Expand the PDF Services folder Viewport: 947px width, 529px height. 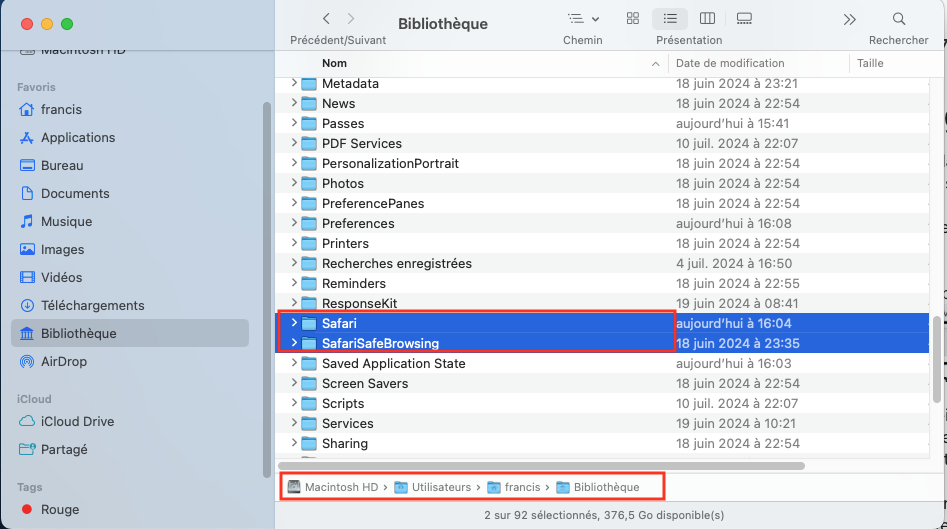pos(294,143)
